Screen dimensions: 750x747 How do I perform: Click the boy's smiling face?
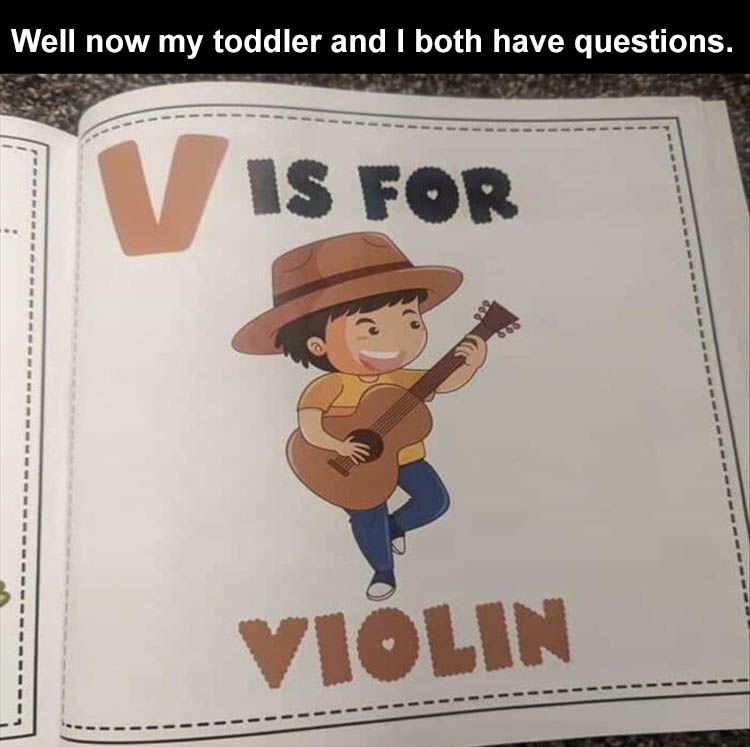click(x=383, y=340)
